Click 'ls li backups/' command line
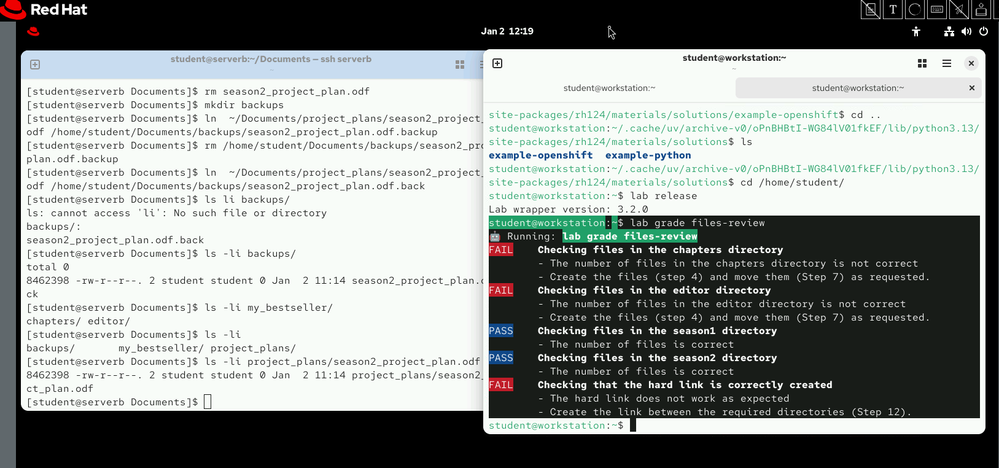The height and width of the screenshot is (468, 999). coord(247,199)
